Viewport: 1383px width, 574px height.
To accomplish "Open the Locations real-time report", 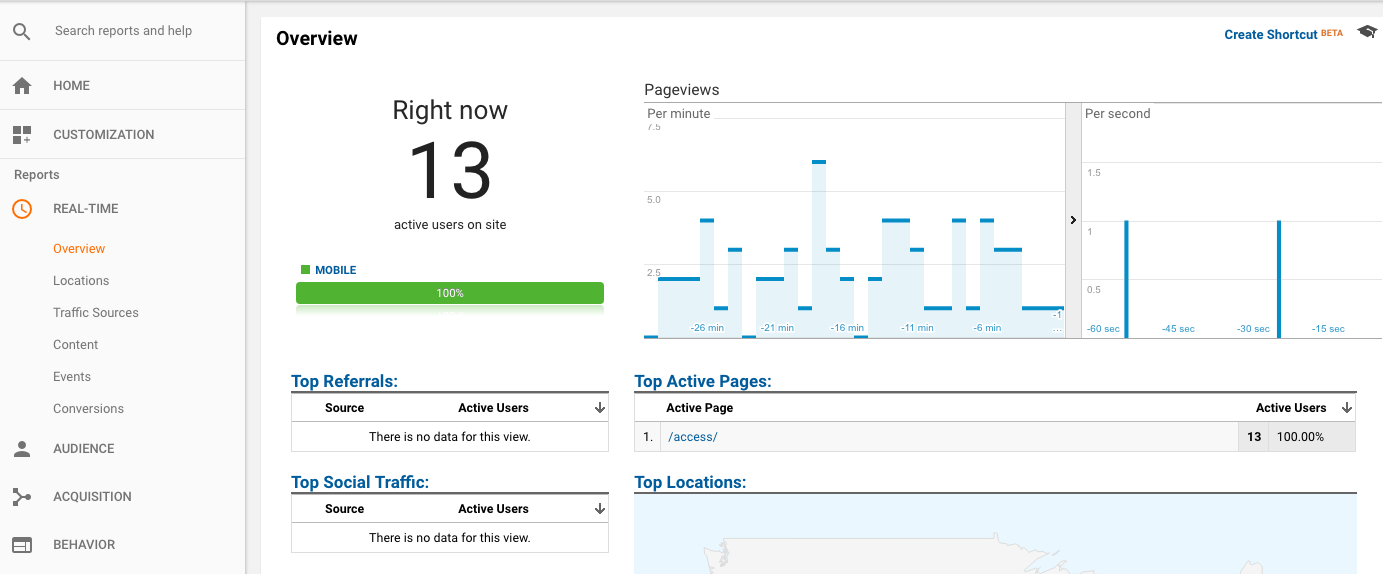I will [x=81, y=281].
